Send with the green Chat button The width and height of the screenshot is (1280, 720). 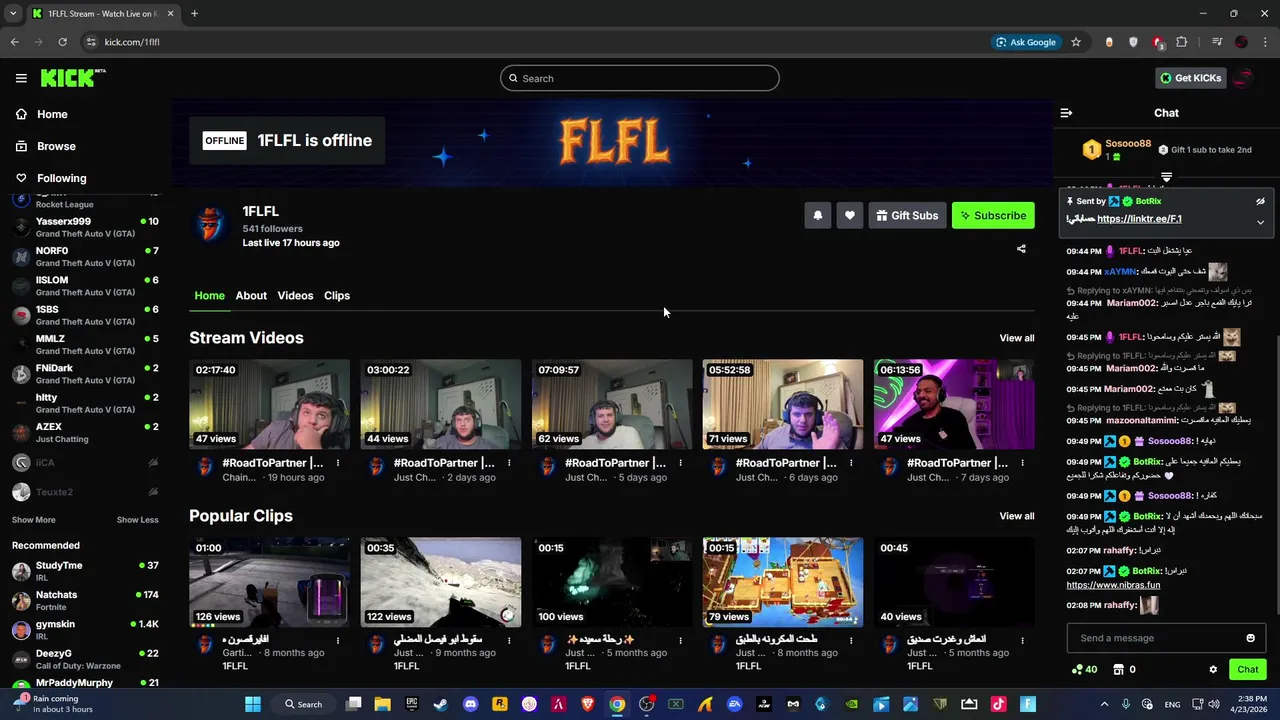(1248, 670)
